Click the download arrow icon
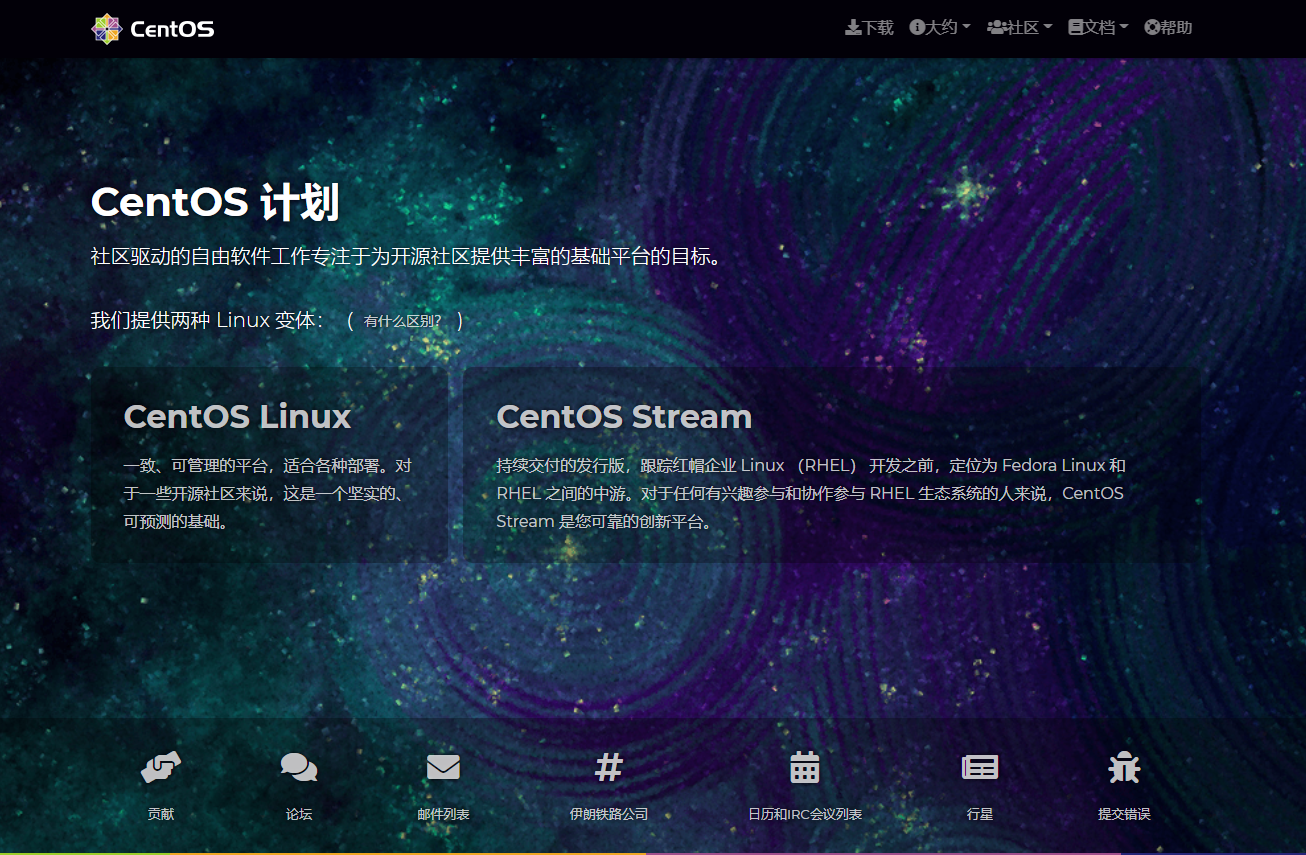This screenshot has width=1306, height=855. coord(853,28)
